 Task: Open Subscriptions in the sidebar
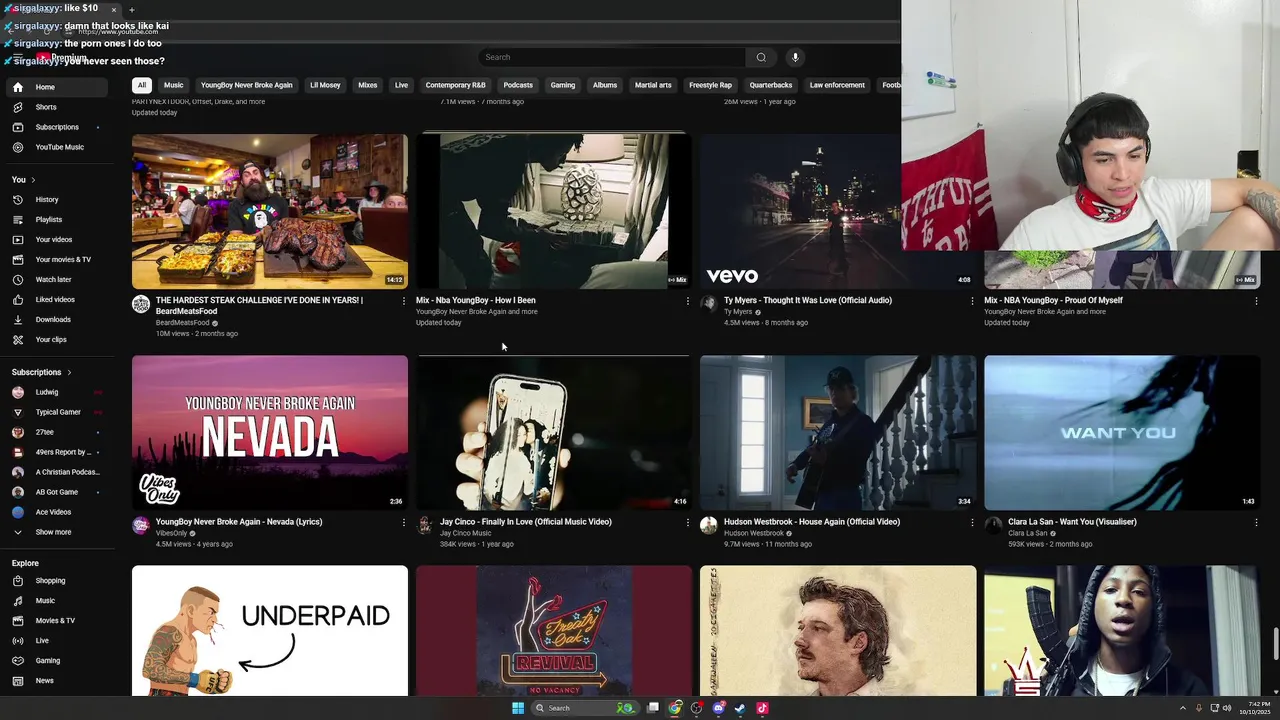coord(56,127)
